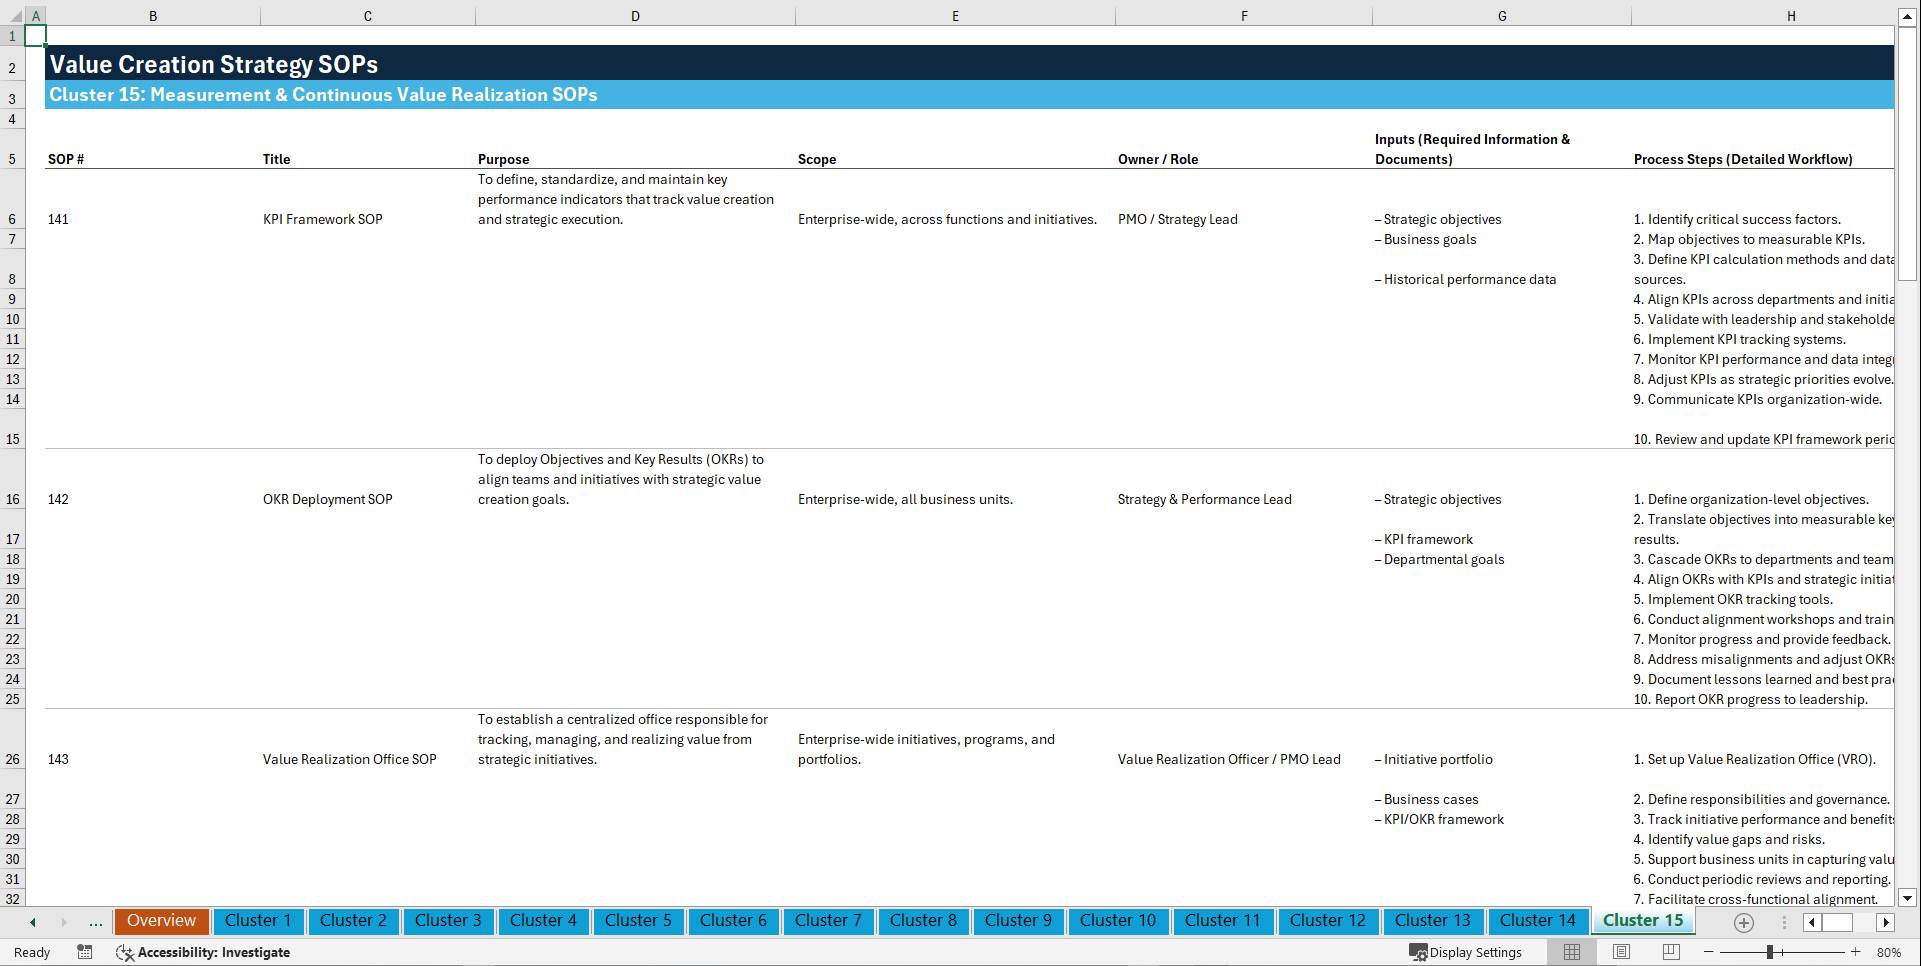Switch to Normal view in status bar
1921x966 pixels.
(x=1571, y=952)
